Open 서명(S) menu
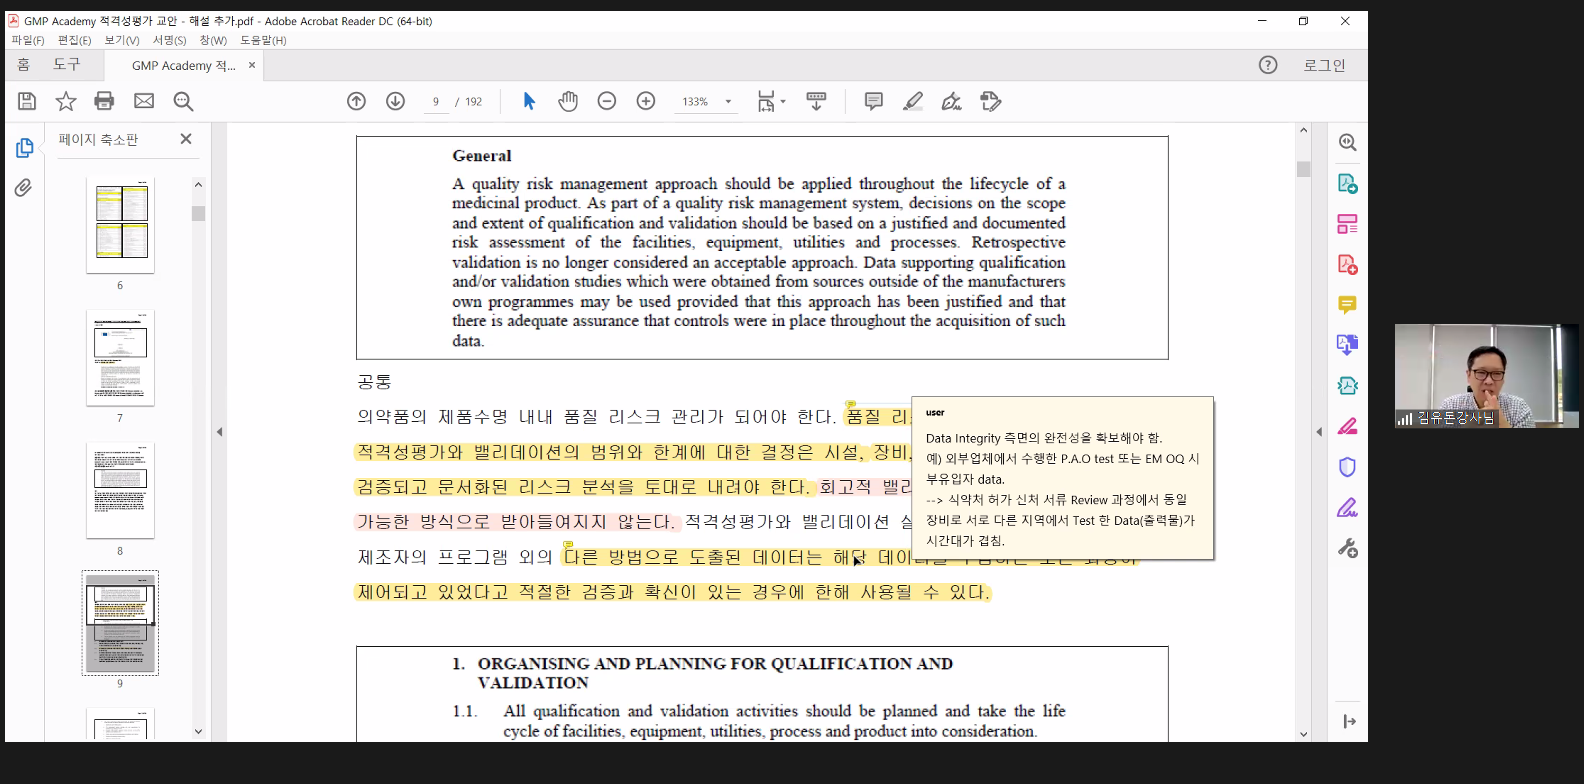 tap(169, 40)
